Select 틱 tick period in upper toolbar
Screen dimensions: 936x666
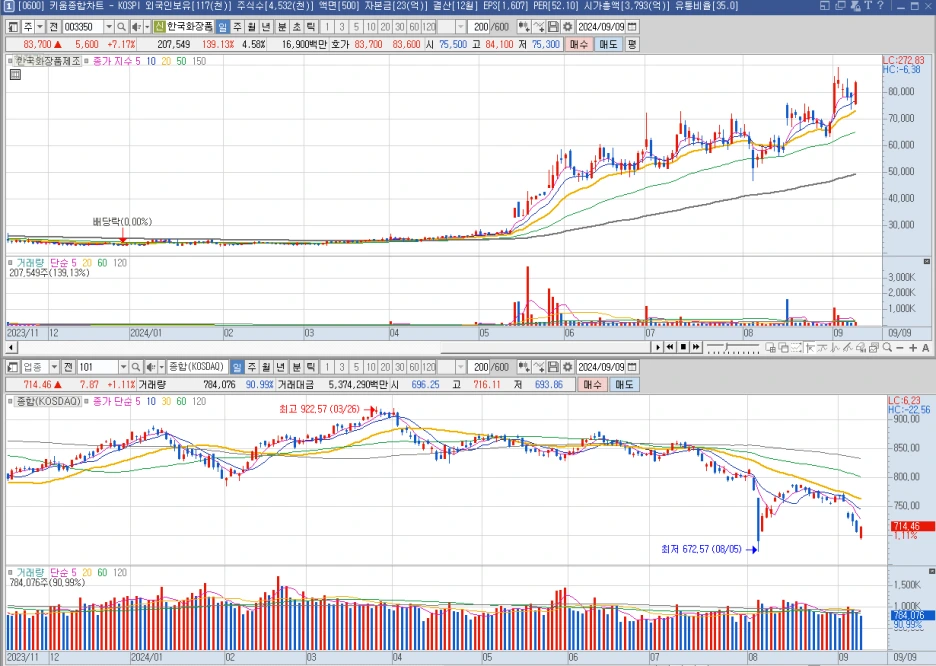click(x=311, y=27)
